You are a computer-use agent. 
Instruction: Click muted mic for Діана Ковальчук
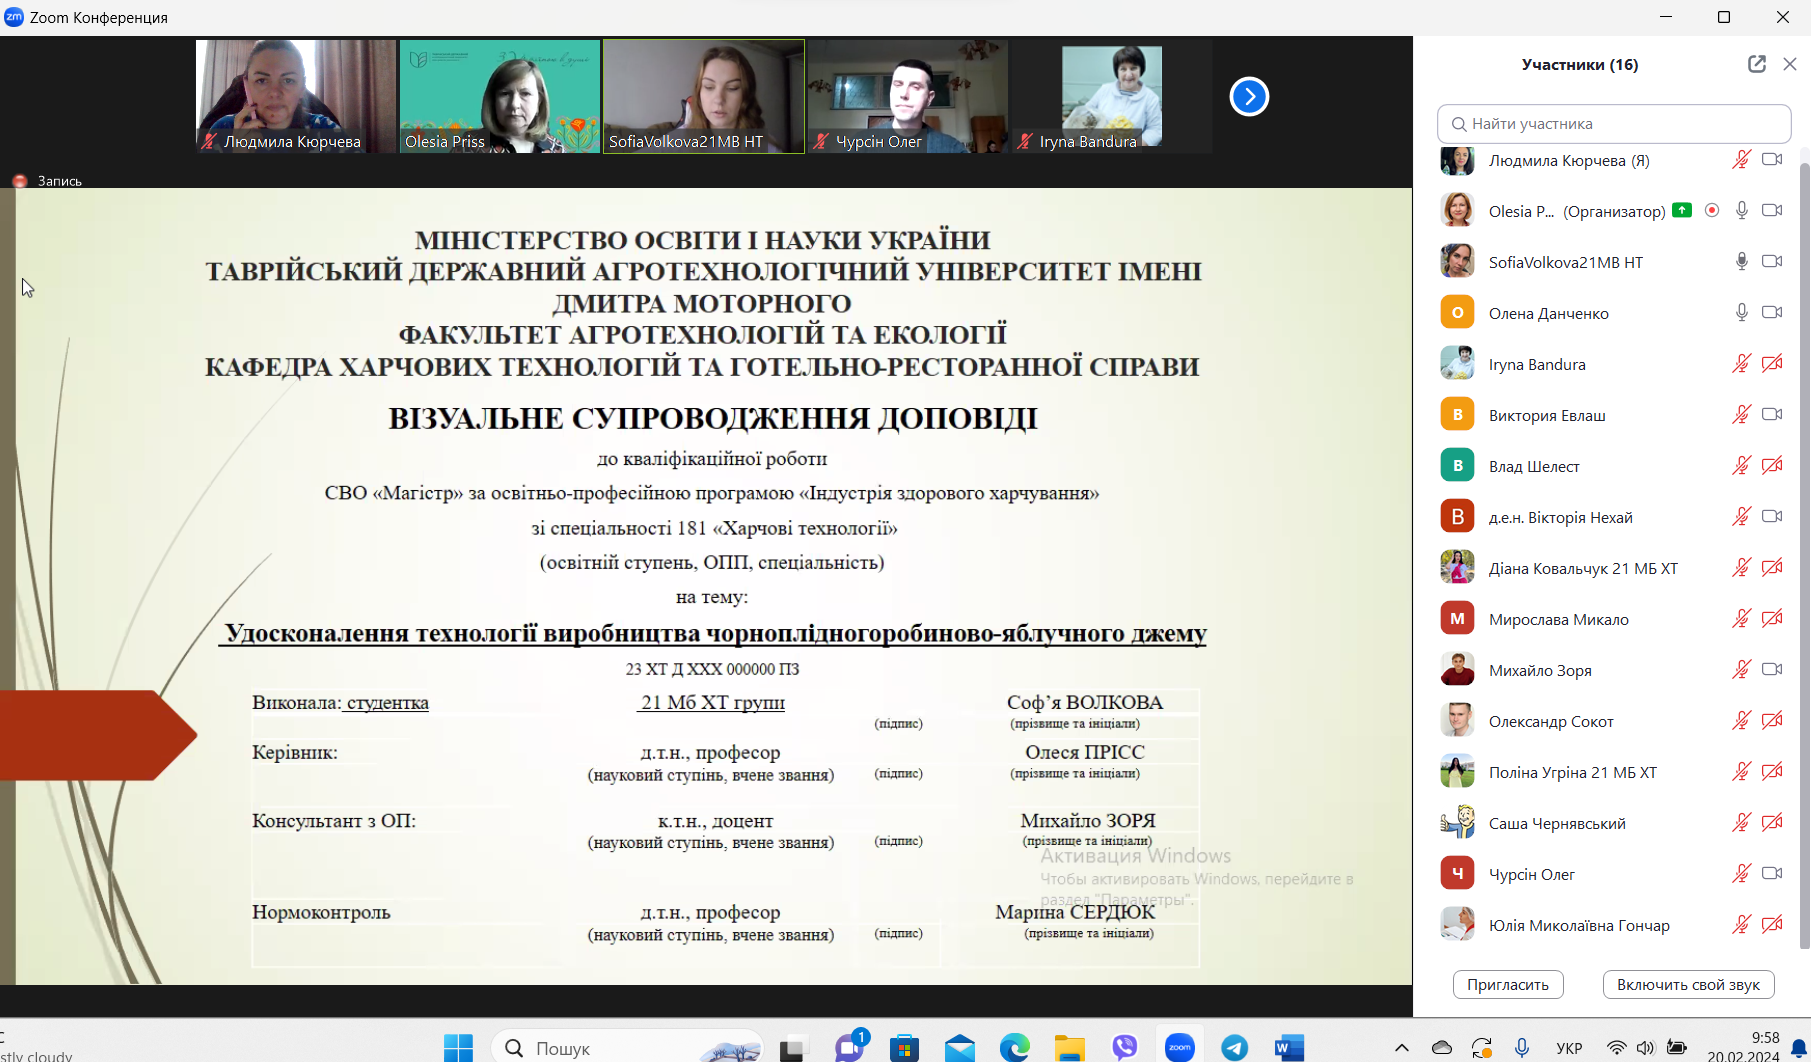(x=1742, y=568)
